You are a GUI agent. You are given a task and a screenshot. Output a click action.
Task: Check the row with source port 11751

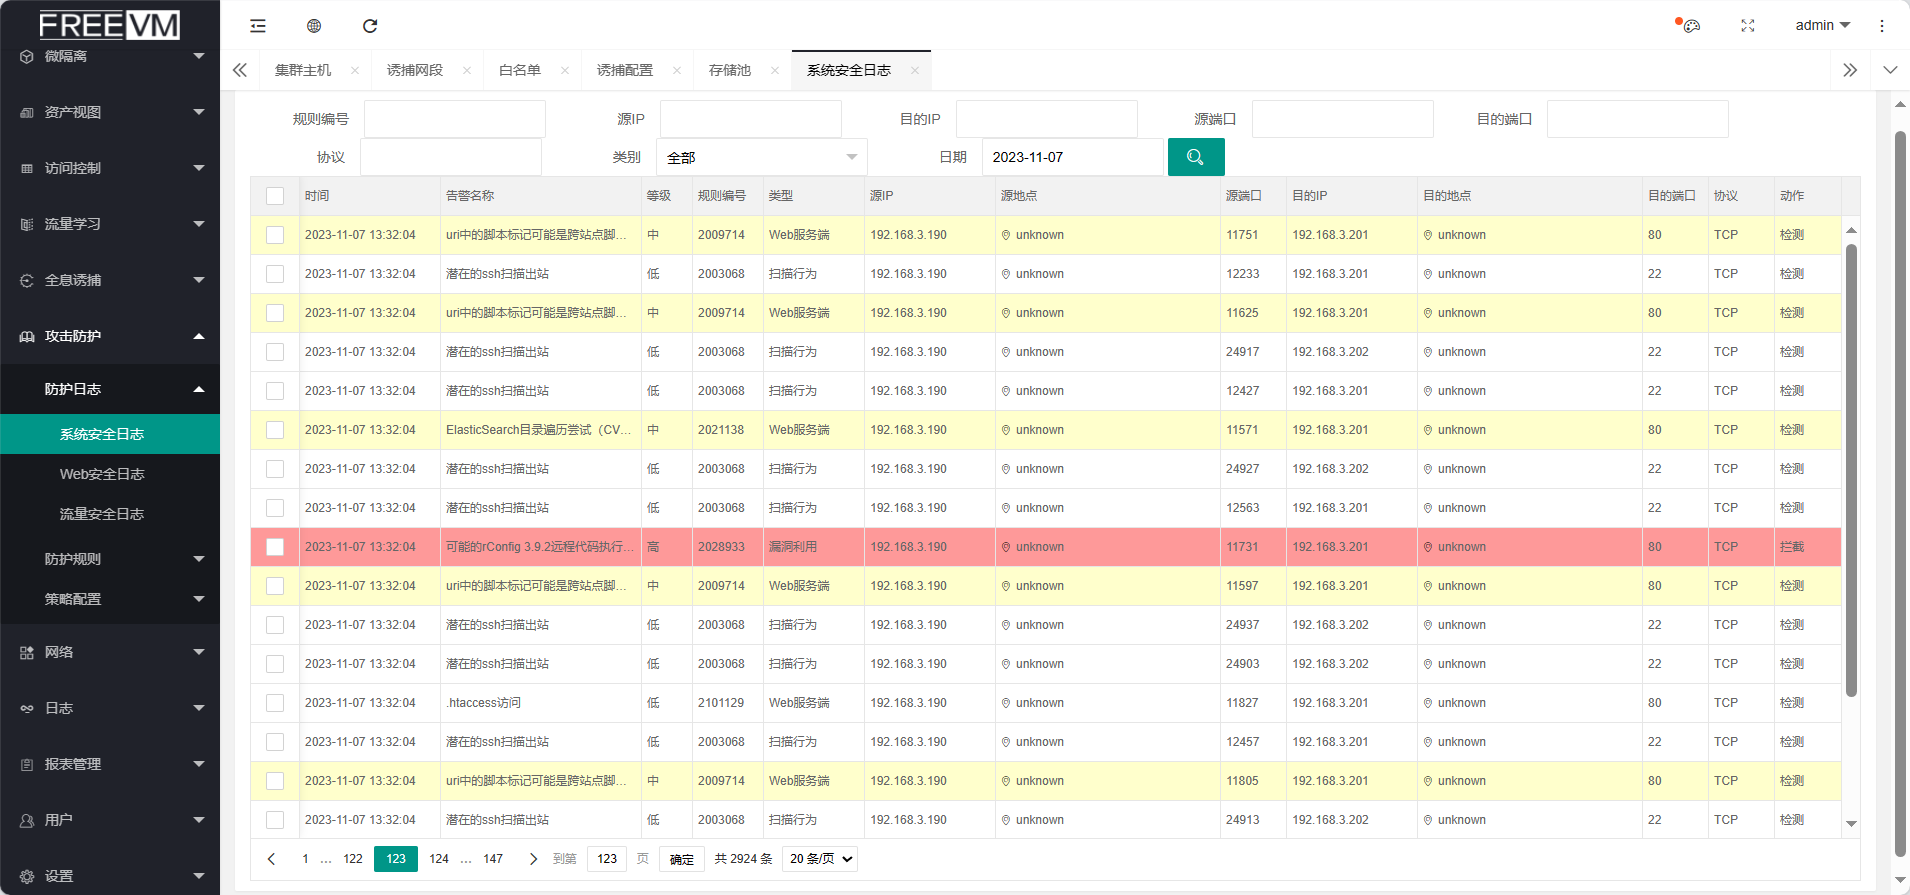point(275,235)
